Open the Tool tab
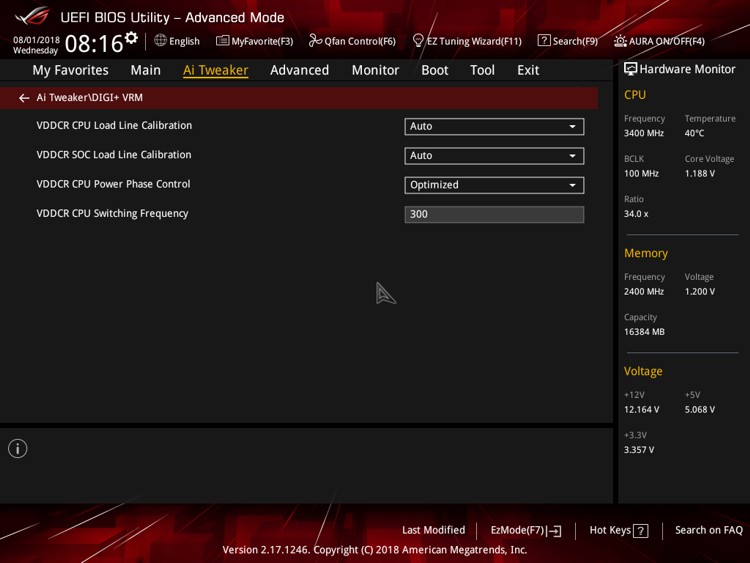 pyautogui.click(x=482, y=70)
